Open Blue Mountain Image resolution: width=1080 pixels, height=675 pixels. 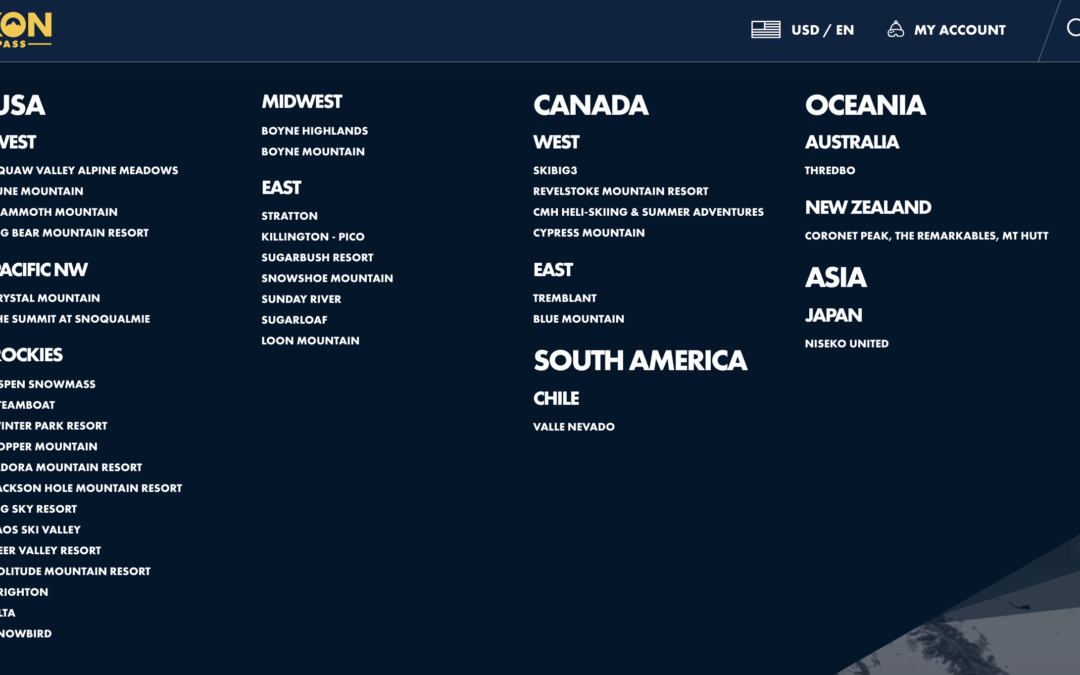point(579,319)
